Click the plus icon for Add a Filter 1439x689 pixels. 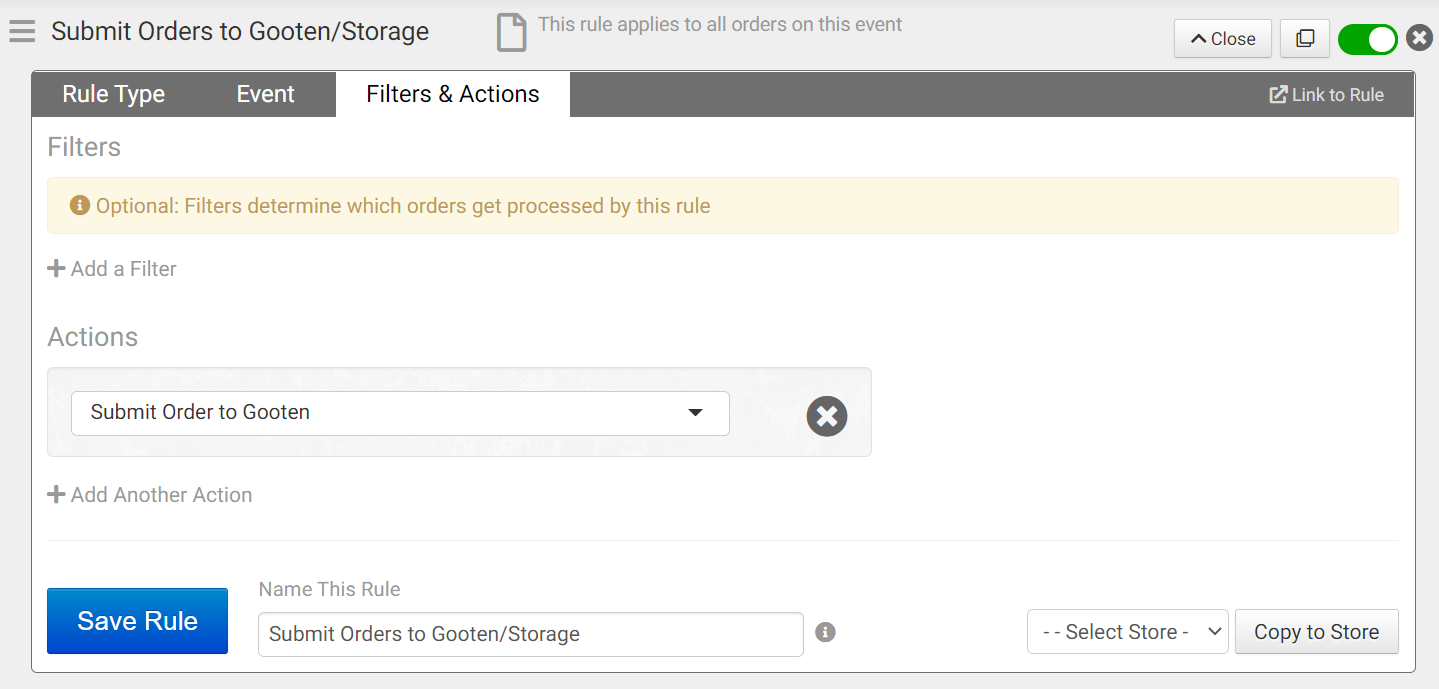pos(57,269)
